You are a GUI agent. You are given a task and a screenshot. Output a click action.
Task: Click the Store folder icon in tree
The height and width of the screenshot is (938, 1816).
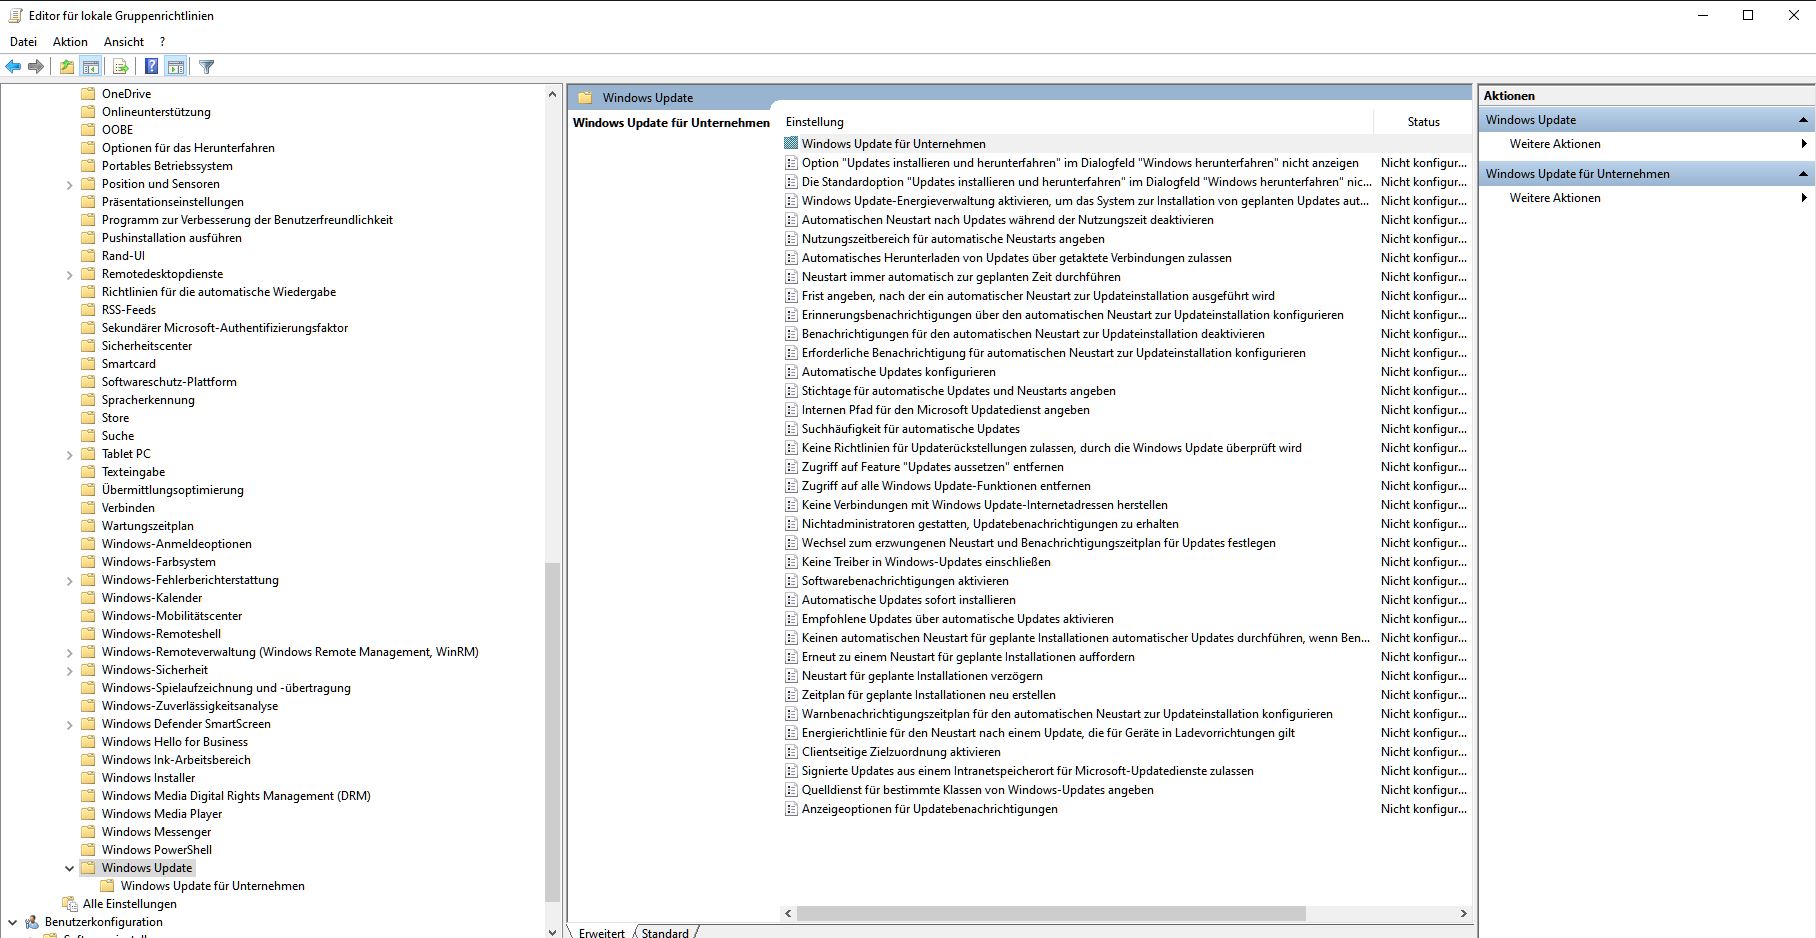[88, 418]
